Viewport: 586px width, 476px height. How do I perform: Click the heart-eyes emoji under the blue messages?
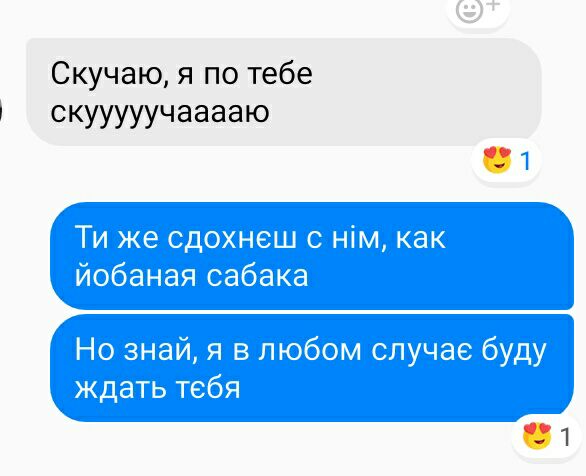[x=537, y=436]
